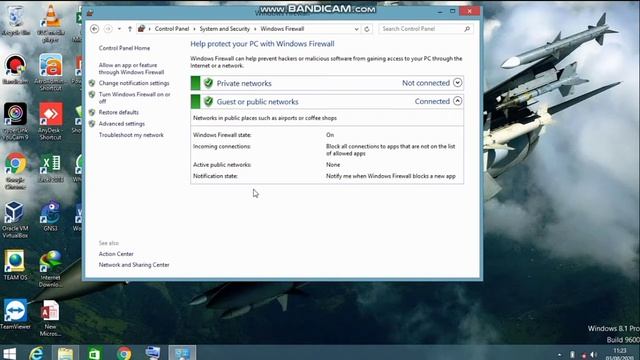This screenshot has height=360, width=640.
Task: Open recent locations dropdown arrow
Action: click(119, 29)
